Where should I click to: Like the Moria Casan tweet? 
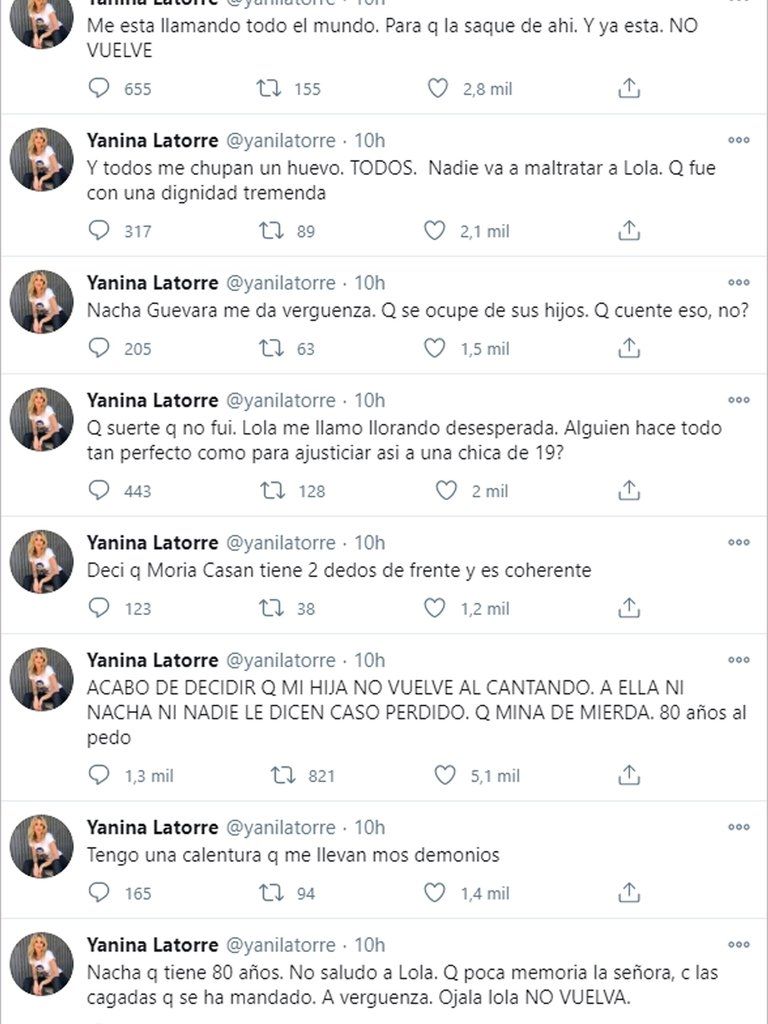pos(436,608)
